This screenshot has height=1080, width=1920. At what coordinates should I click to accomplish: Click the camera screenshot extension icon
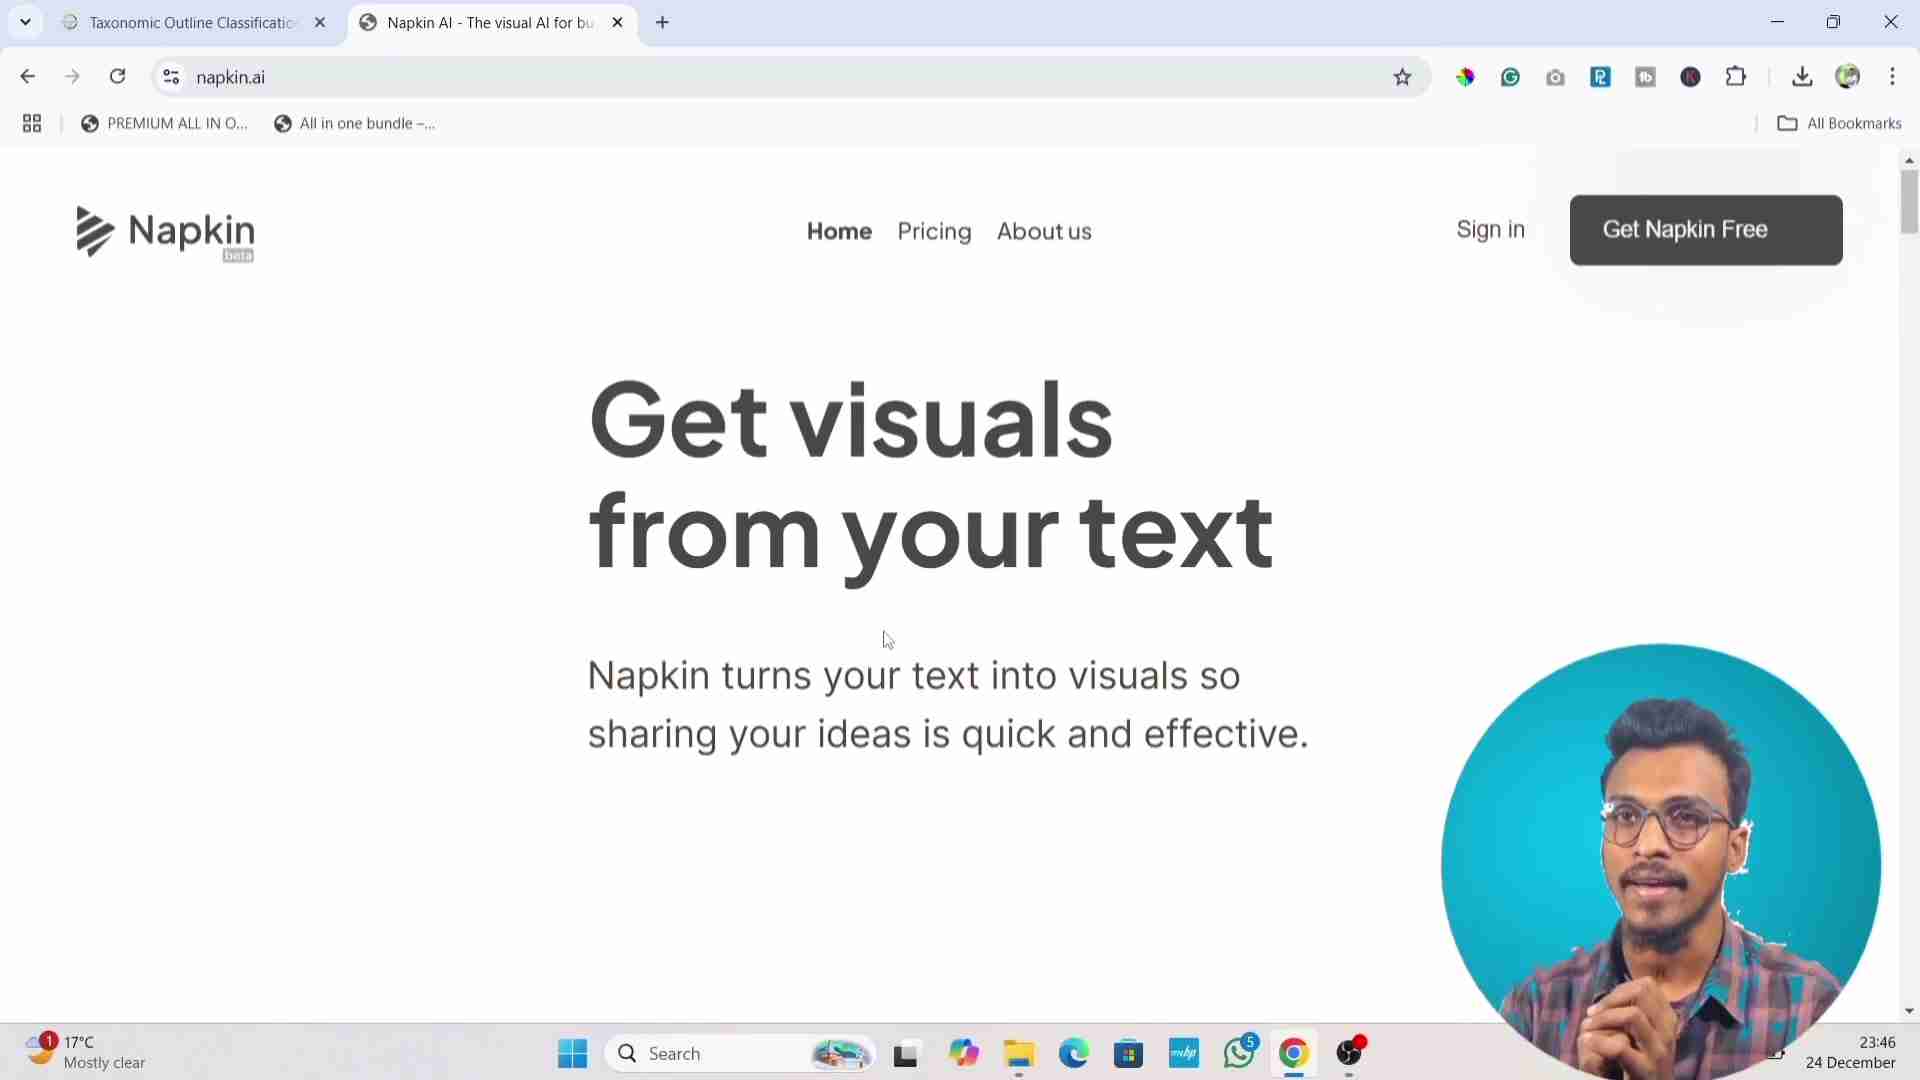(x=1556, y=77)
